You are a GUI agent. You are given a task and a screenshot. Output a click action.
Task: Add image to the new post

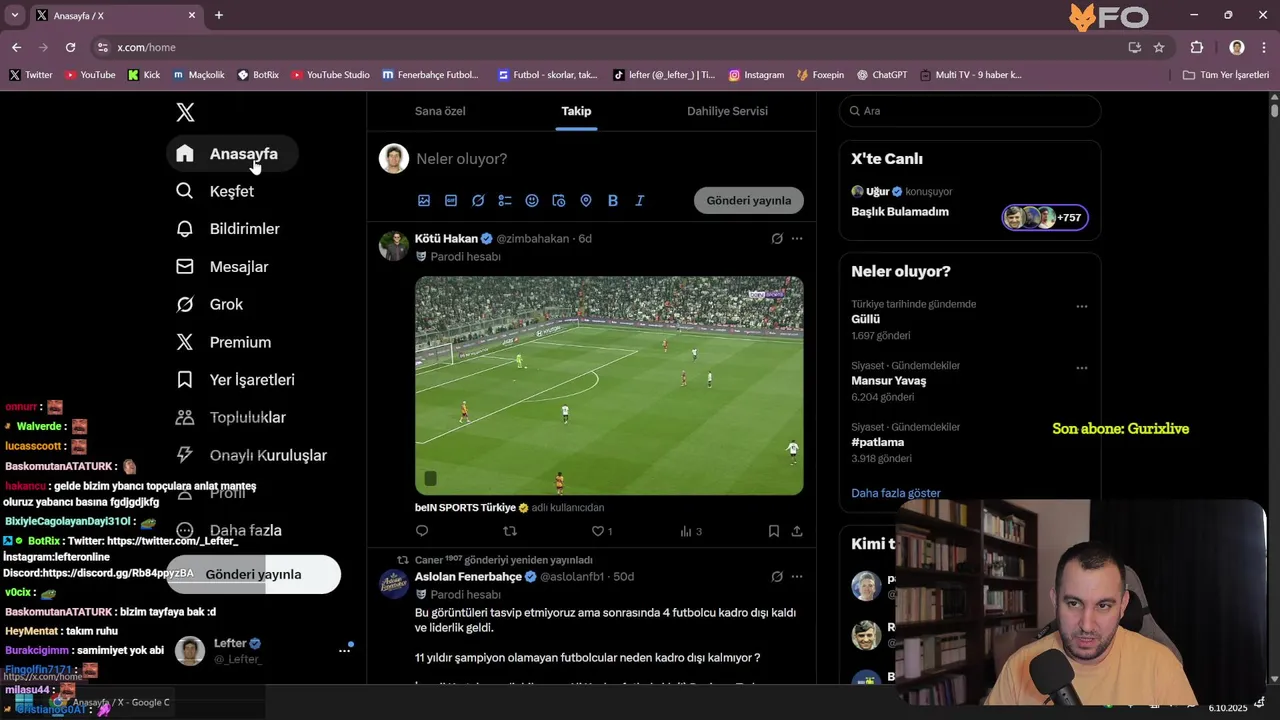pos(424,200)
